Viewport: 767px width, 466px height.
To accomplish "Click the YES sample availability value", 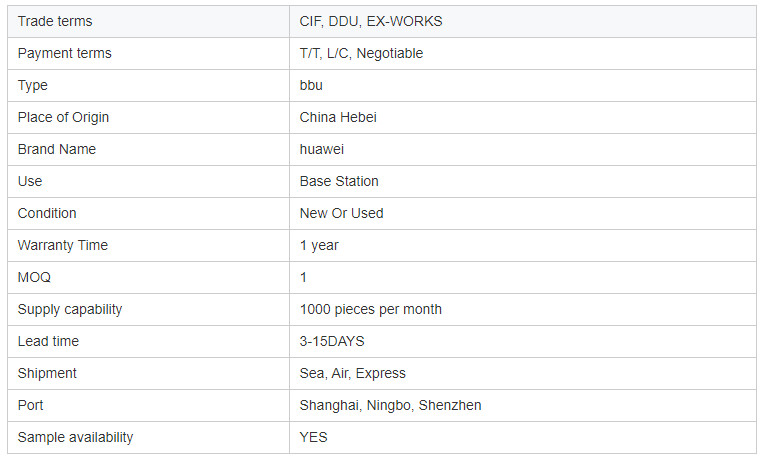I will [x=313, y=437].
